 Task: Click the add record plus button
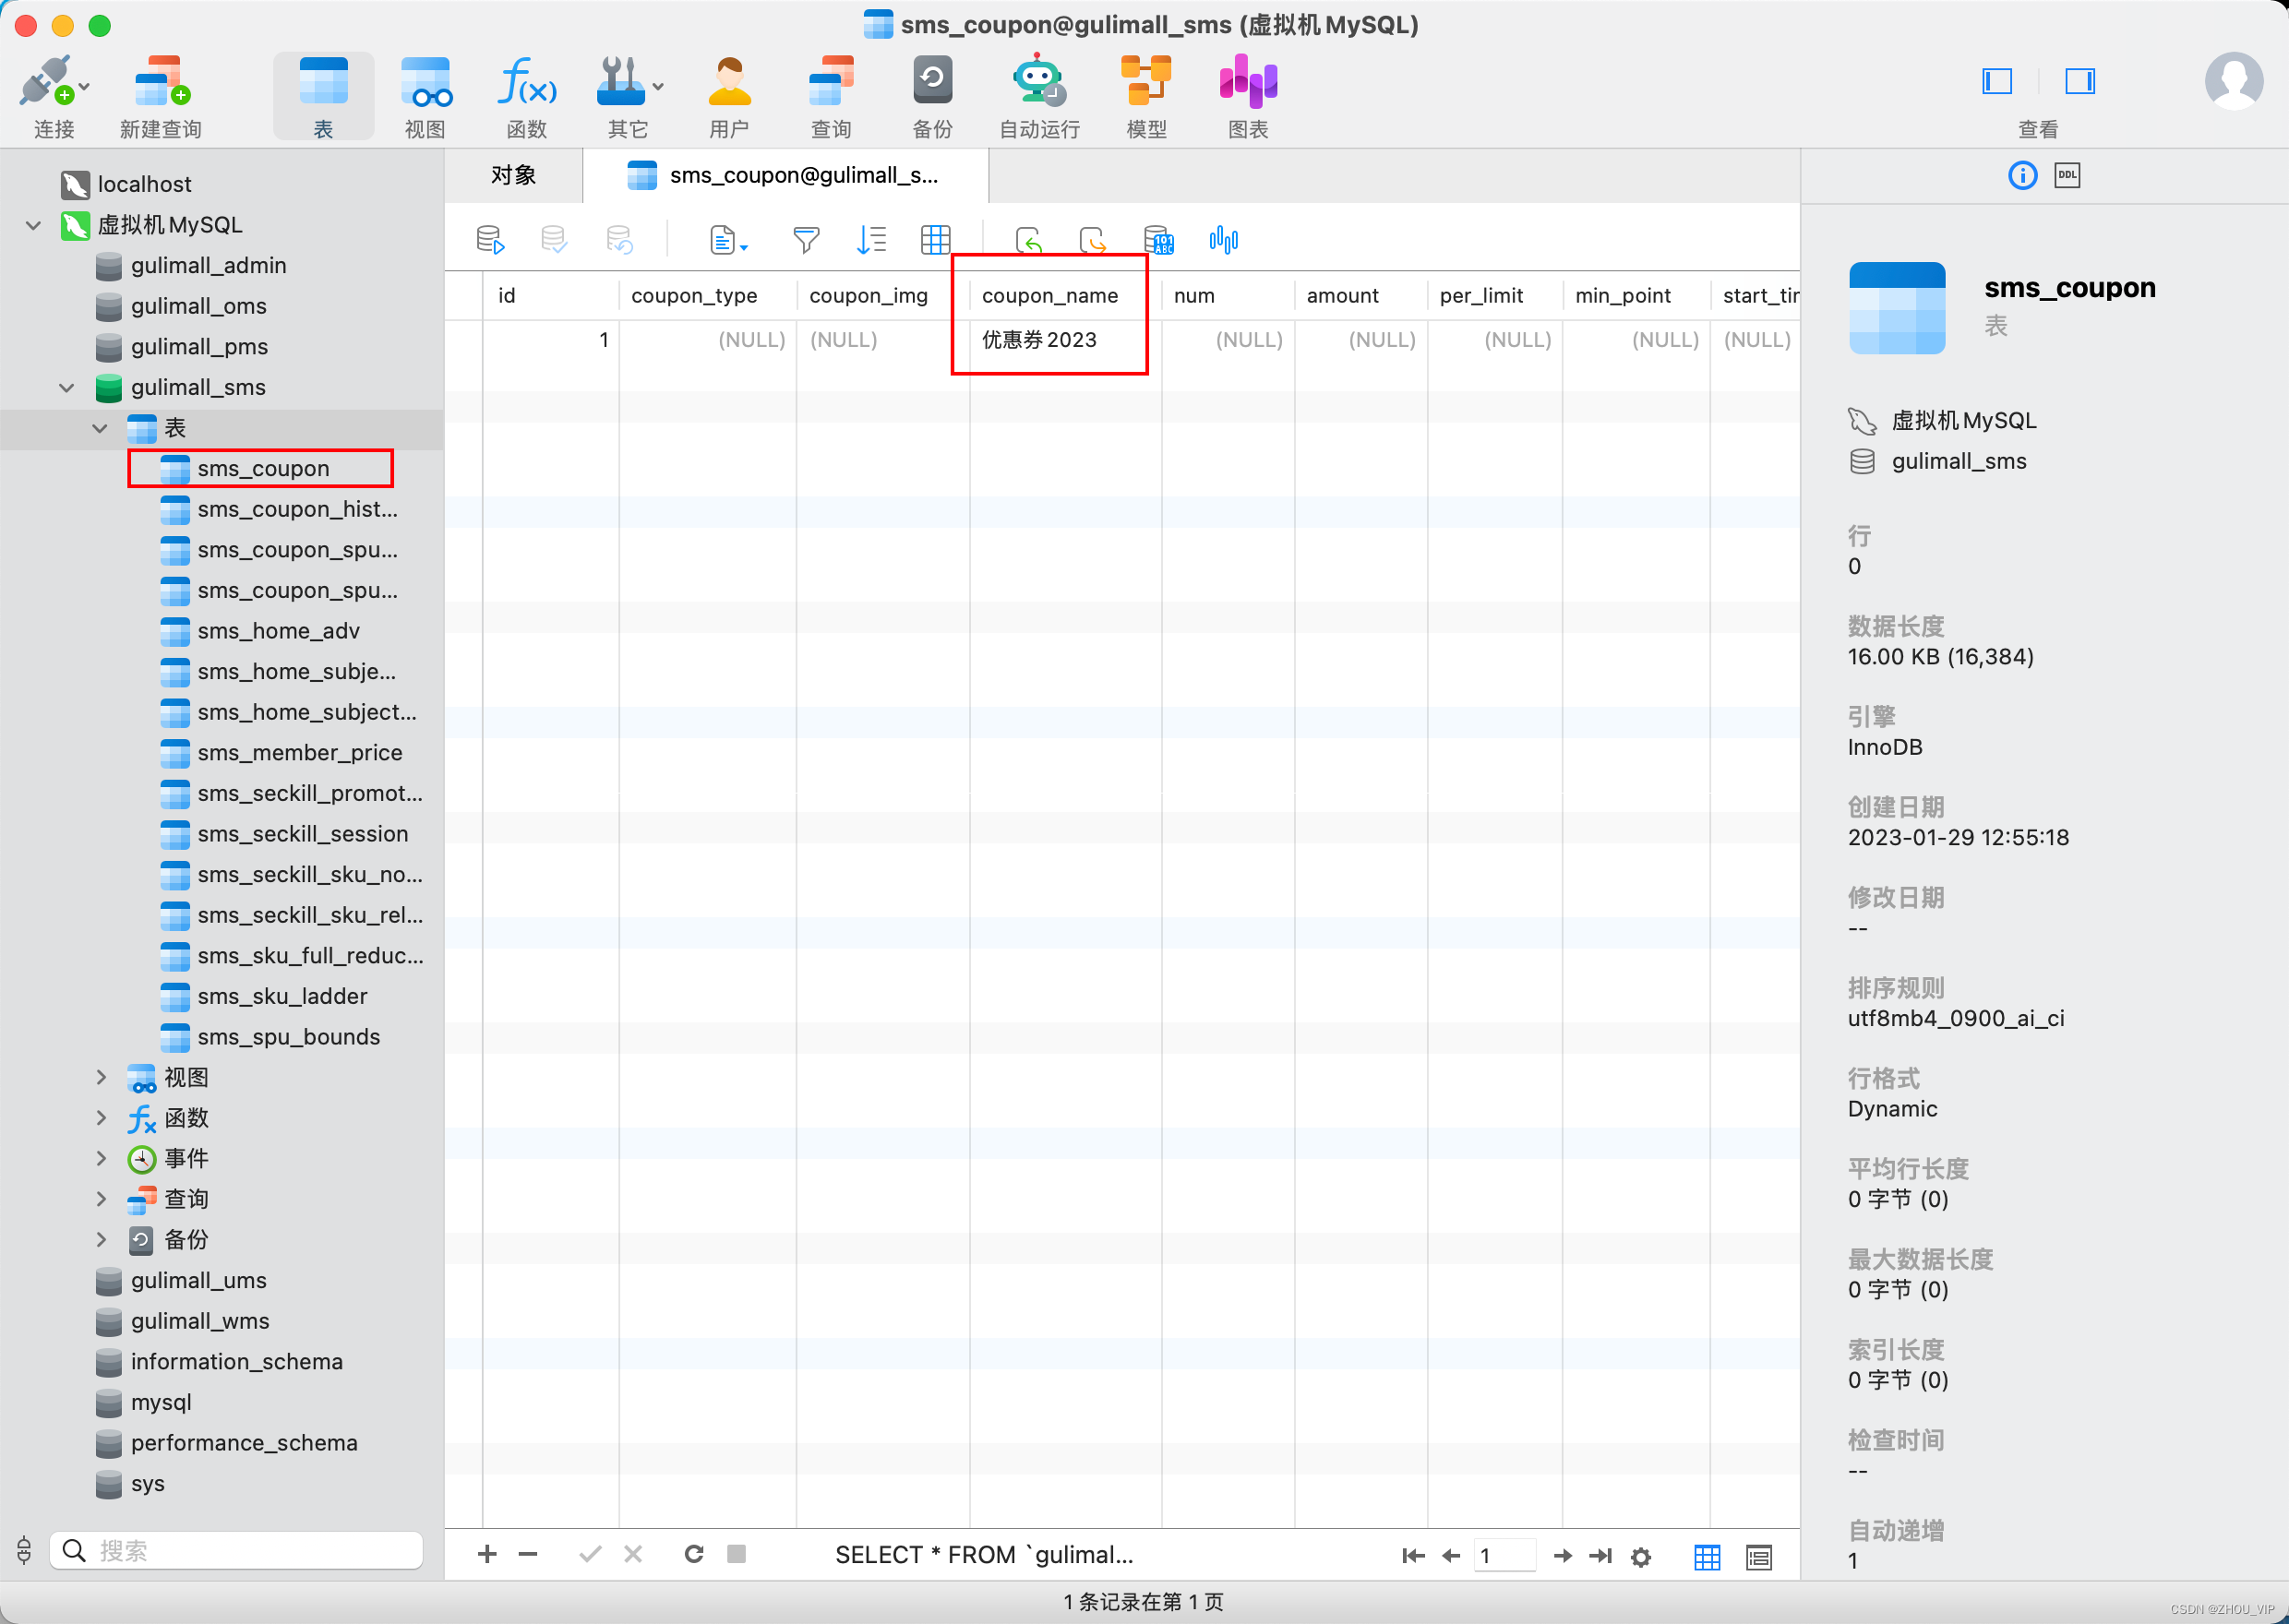pyautogui.click(x=487, y=1554)
